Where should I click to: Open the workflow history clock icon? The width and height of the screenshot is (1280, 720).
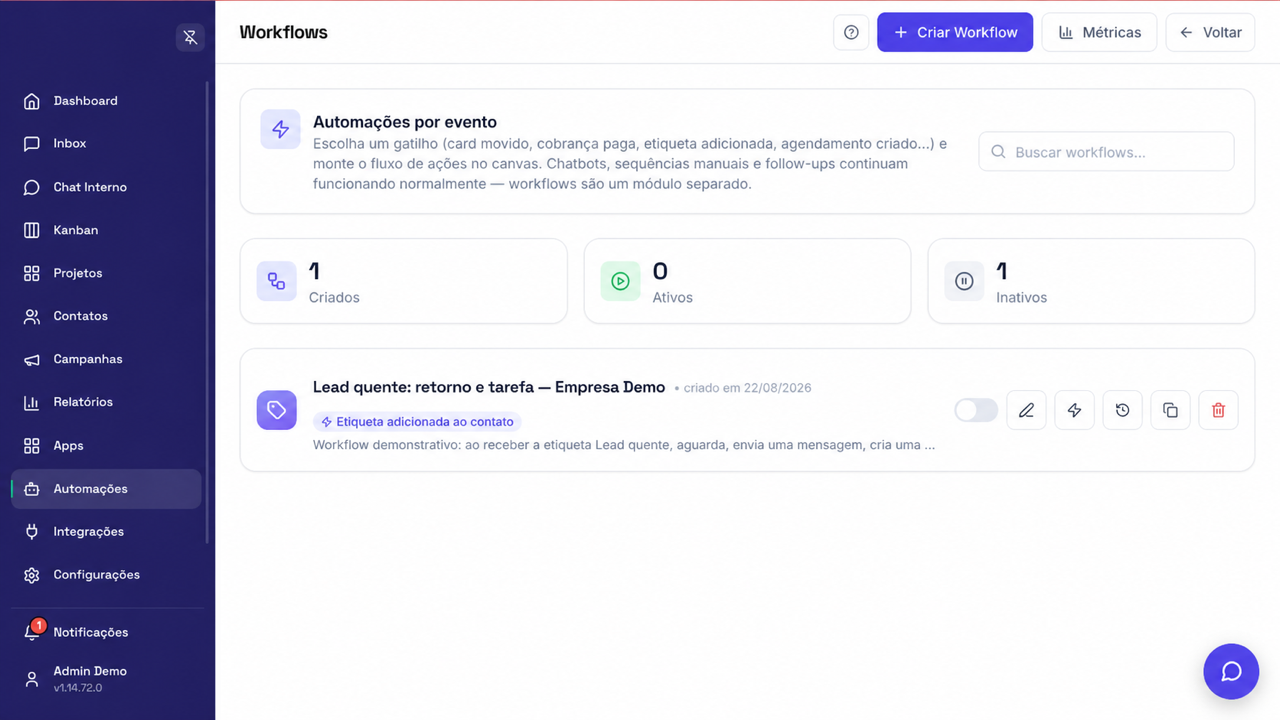pyautogui.click(x=1122, y=410)
